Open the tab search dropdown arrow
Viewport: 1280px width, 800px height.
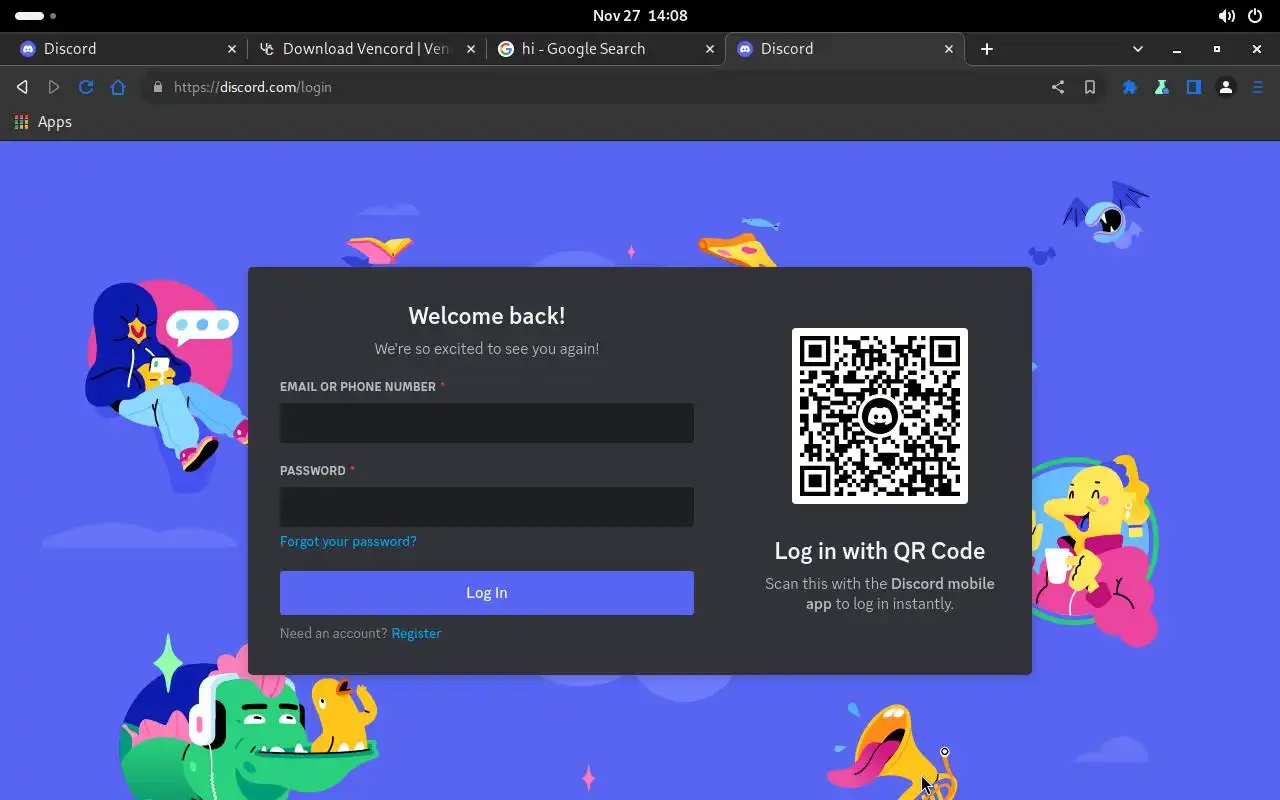[1137, 49]
